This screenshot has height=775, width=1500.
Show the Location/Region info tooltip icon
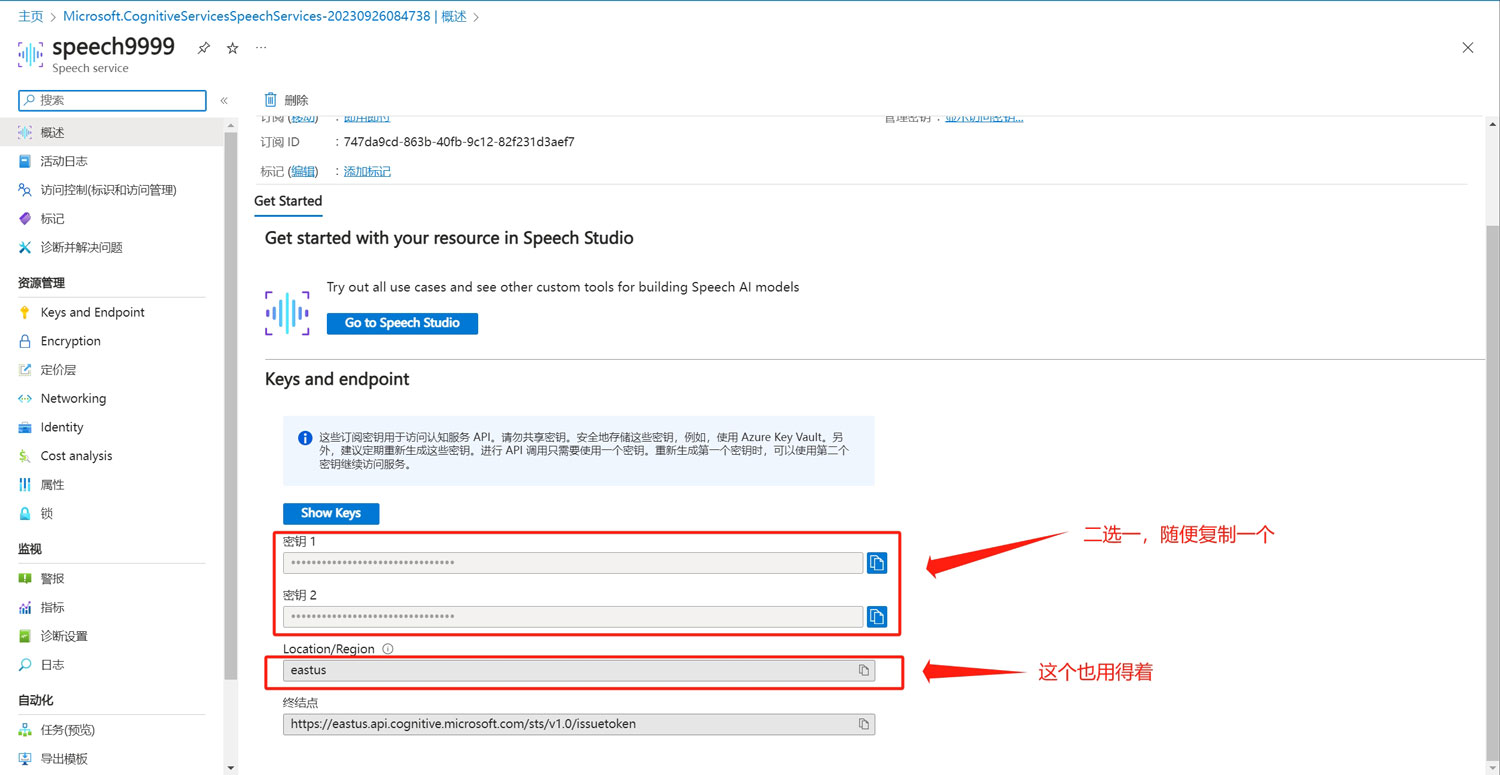(x=388, y=649)
